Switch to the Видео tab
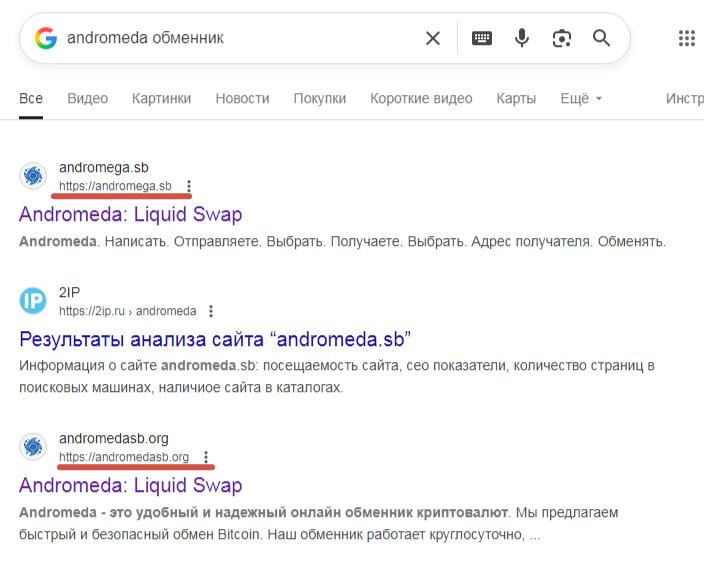The width and height of the screenshot is (704, 568). [88, 98]
